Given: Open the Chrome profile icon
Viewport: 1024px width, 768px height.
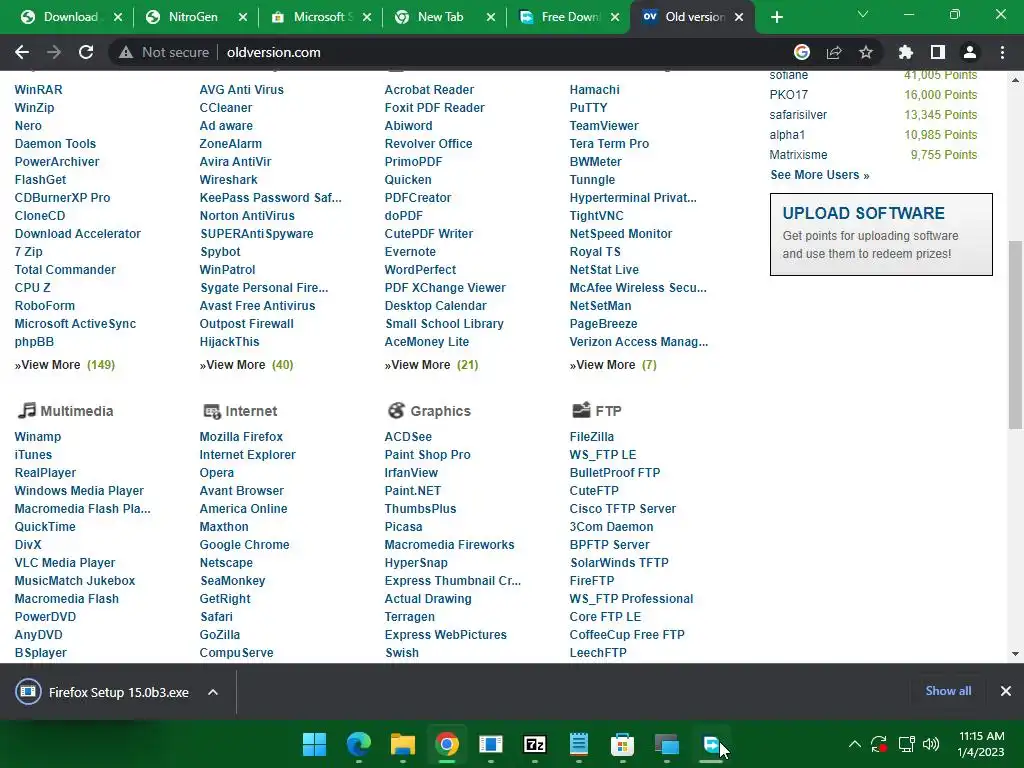Looking at the screenshot, I should [970, 52].
